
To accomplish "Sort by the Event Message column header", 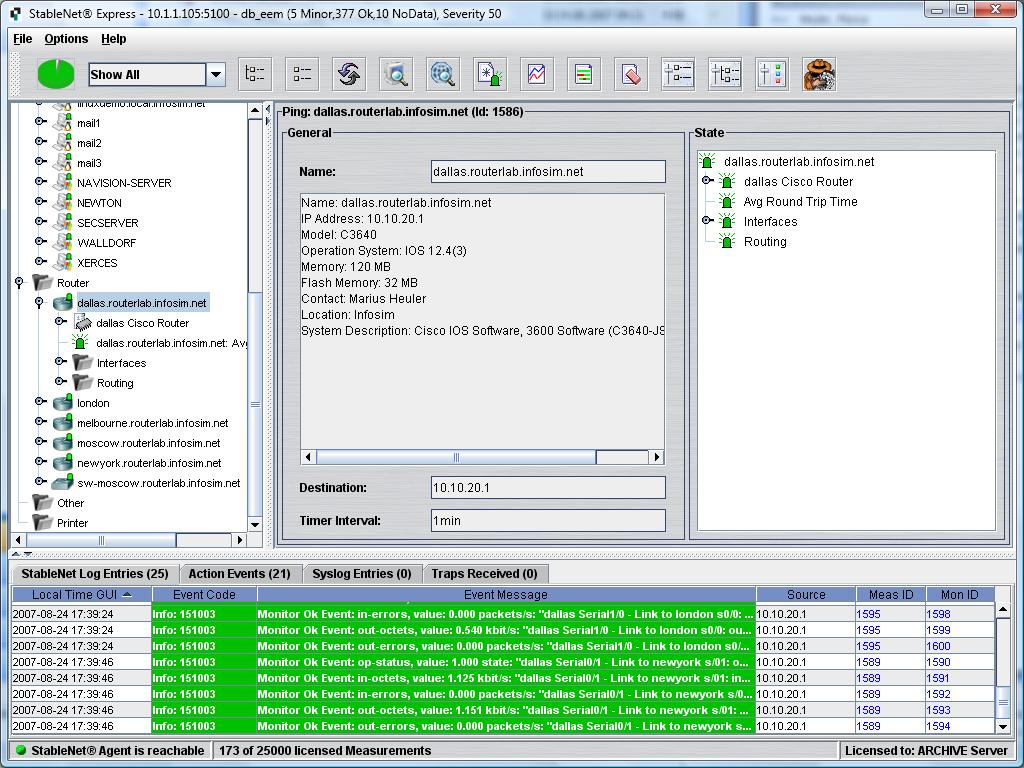I will [x=506, y=594].
